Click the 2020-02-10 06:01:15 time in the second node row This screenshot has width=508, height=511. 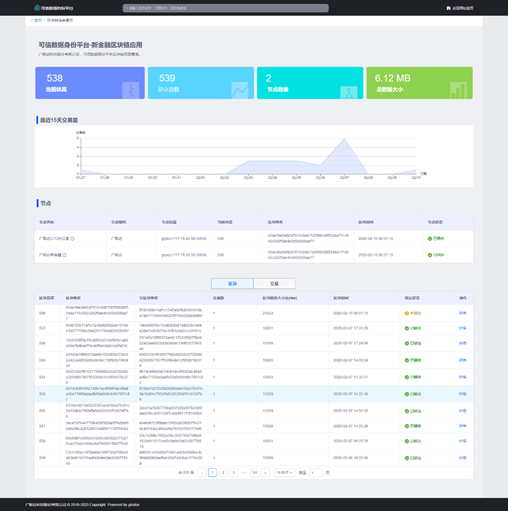click(376, 255)
